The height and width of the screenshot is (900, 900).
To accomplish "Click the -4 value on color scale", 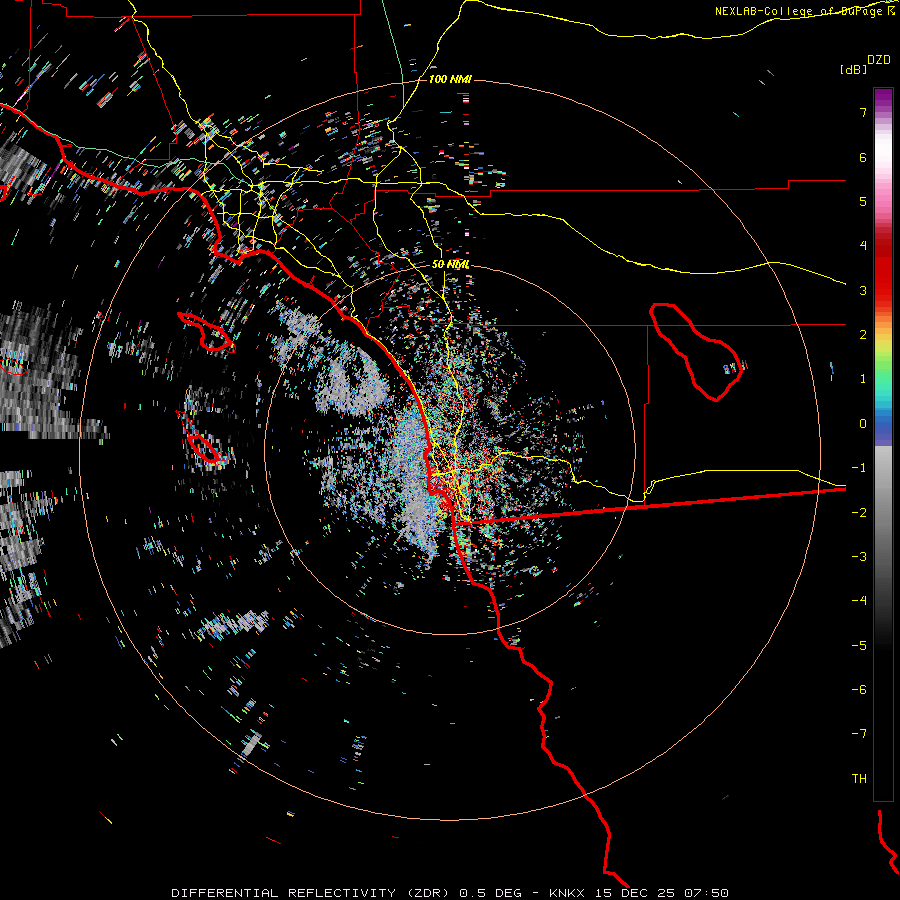I will click(859, 601).
